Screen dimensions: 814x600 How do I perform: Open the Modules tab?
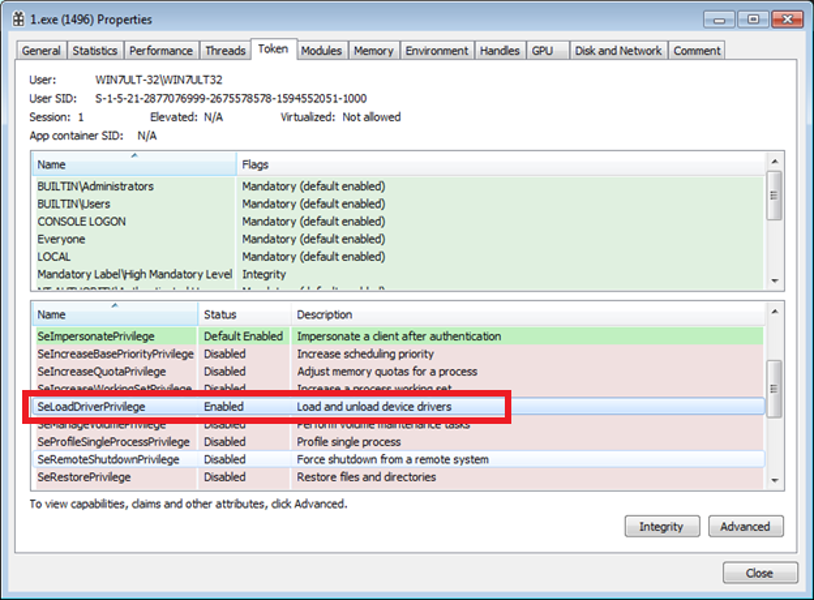click(321, 50)
